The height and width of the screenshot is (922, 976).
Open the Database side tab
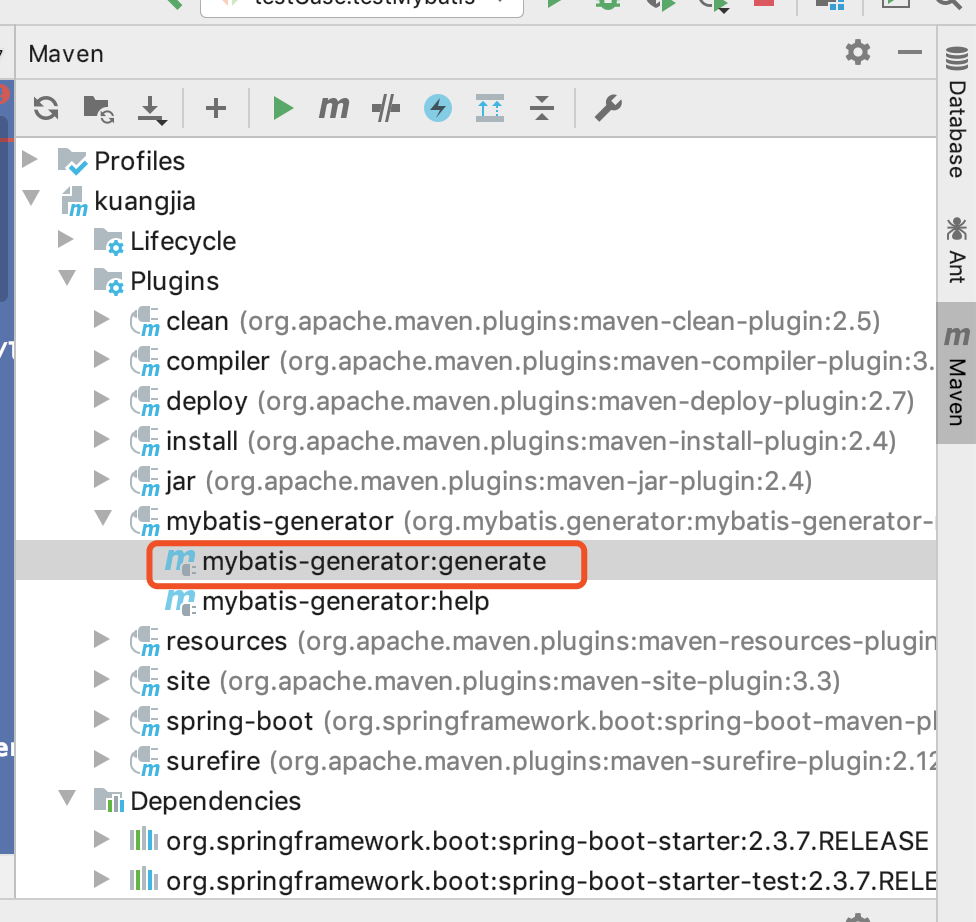coord(957,112)
